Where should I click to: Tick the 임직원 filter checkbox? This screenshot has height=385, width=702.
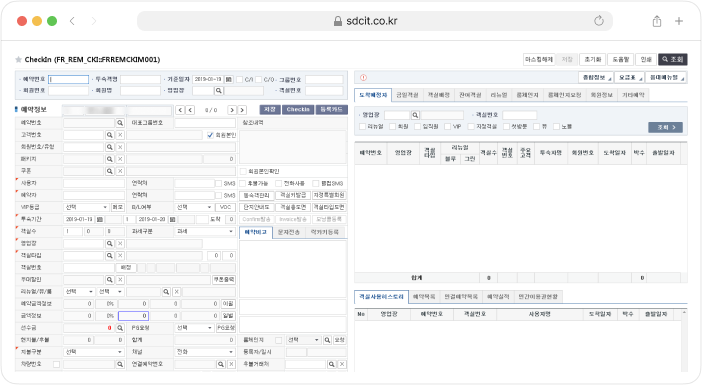pos(417,127)
